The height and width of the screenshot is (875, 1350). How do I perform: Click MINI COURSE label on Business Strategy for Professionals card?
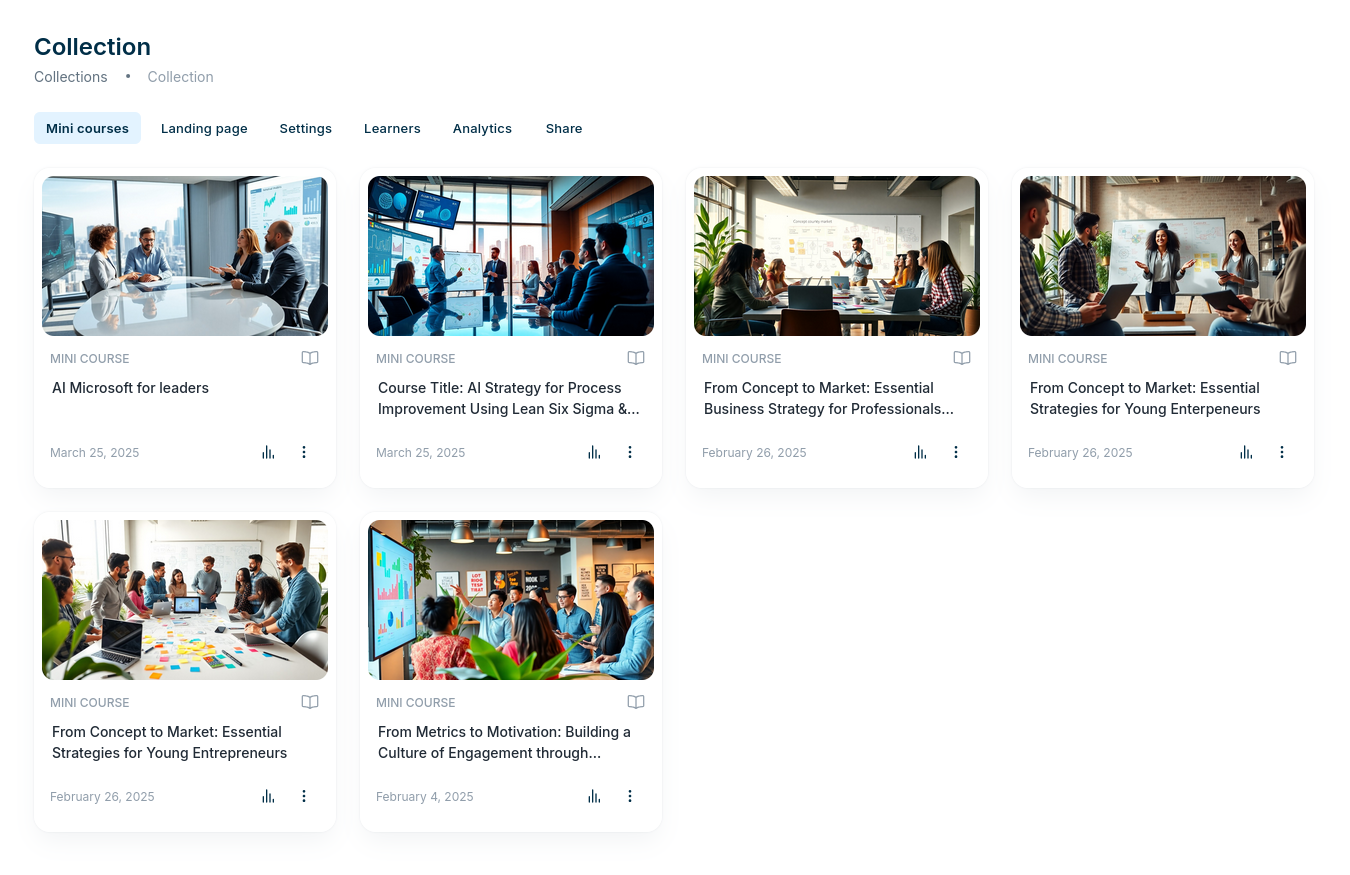(742, 359)
